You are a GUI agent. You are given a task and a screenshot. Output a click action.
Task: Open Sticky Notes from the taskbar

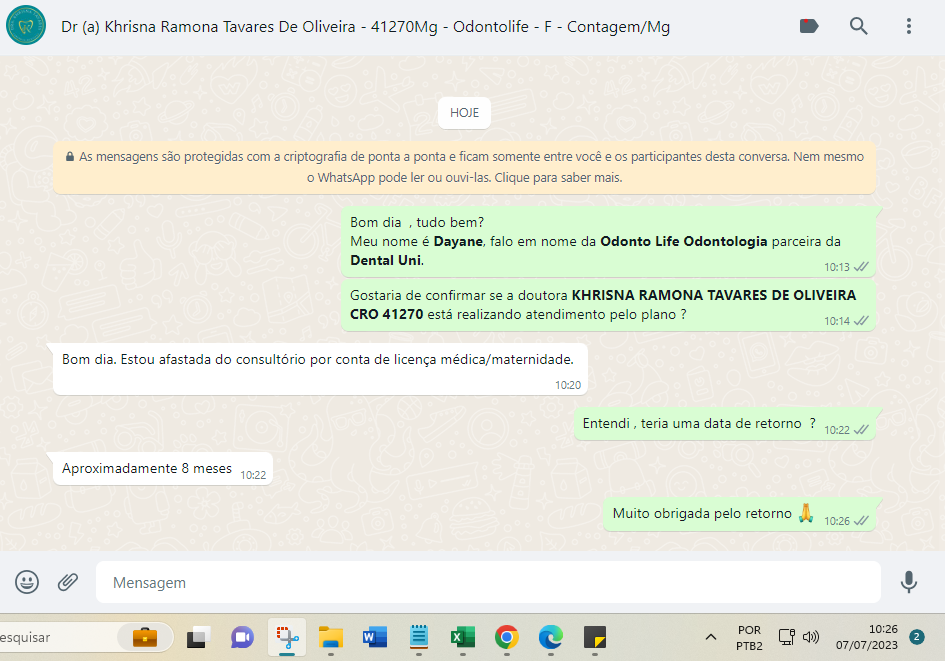(x=595, y=637)
